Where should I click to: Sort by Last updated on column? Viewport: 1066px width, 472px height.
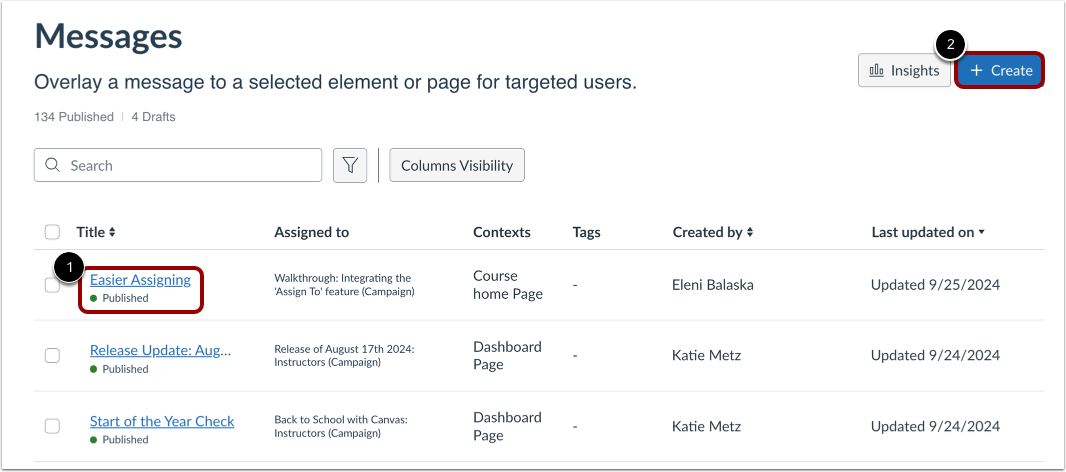click(x=928, y=232)
